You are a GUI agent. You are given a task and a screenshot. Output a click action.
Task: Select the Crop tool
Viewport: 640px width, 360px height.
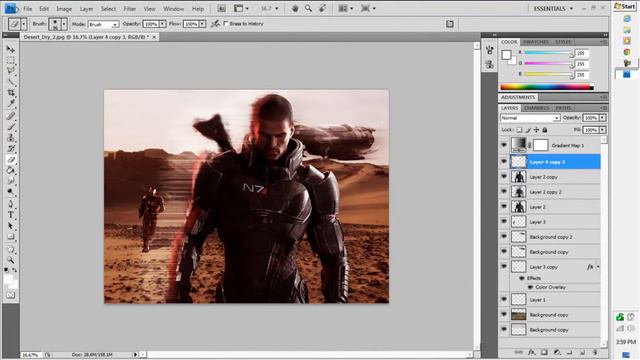click(x=11, y=93)
